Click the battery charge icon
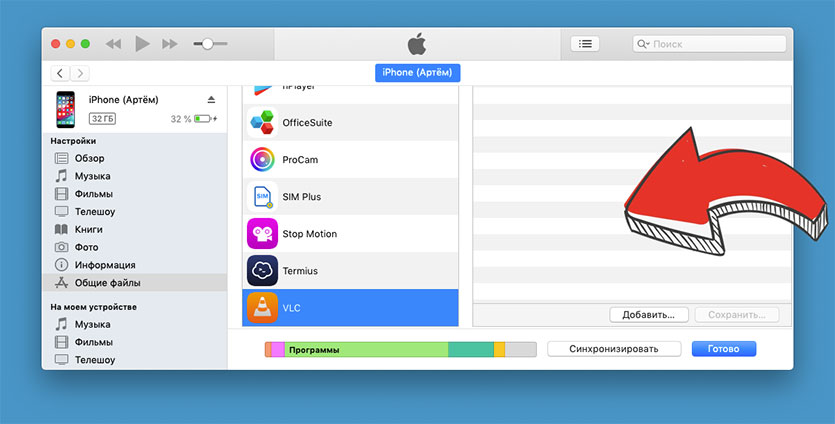The width and height of the screenshot is (835, 424). 205,118
